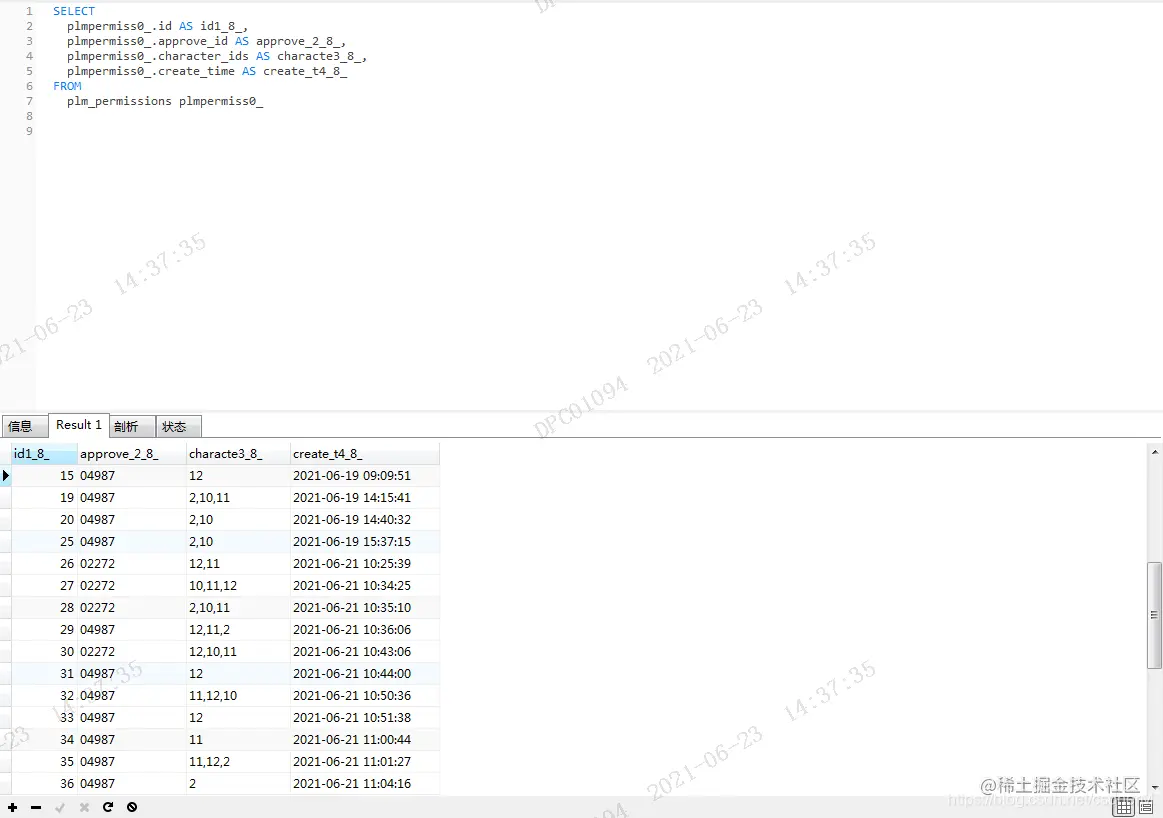Image resolution: width=1163 pixels, height=818 pixels.
Task: Select characte3 cell '2' in row 36
Action: point(238,784)
